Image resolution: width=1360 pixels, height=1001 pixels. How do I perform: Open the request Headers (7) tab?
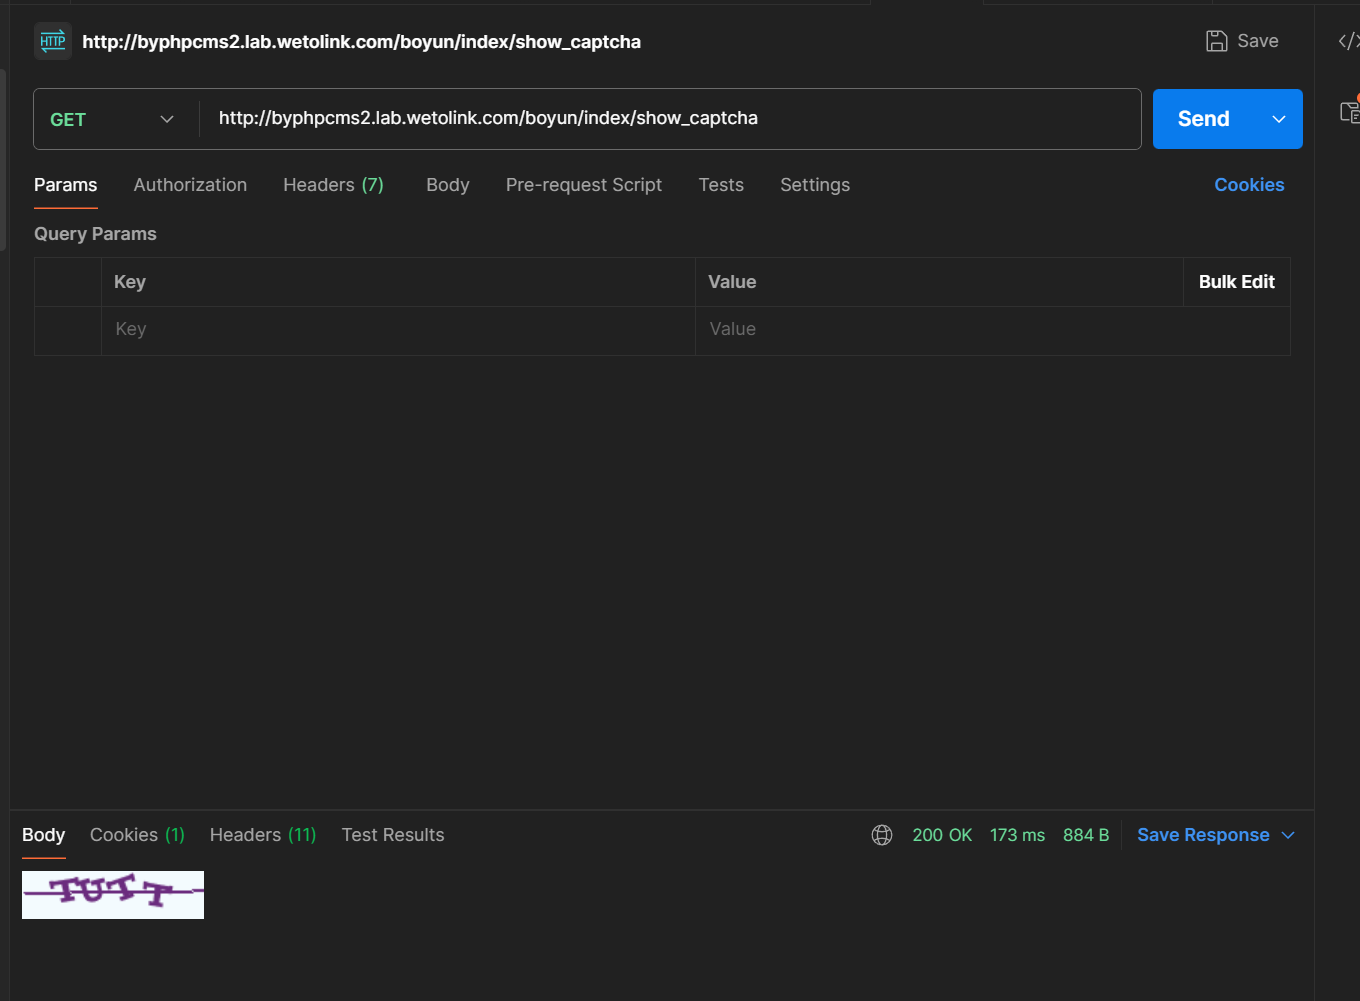[x=333, y=185]
